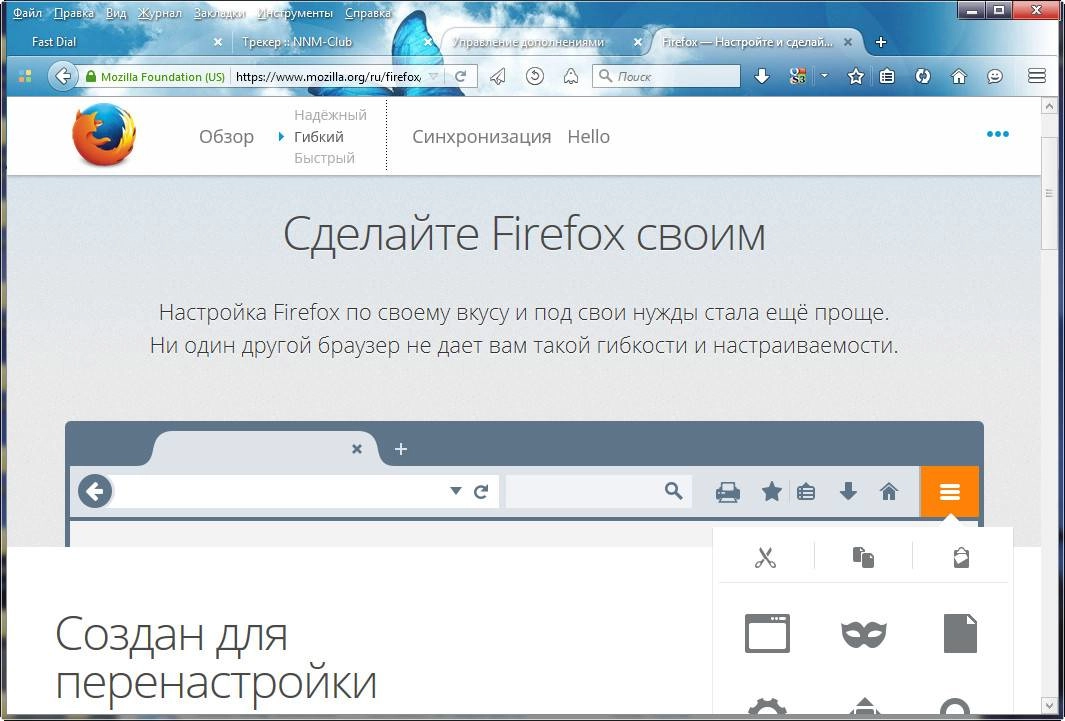This screenshot has width=1065, height=721.
Task: Click the new window icon in panel
Action: (767, 633)
